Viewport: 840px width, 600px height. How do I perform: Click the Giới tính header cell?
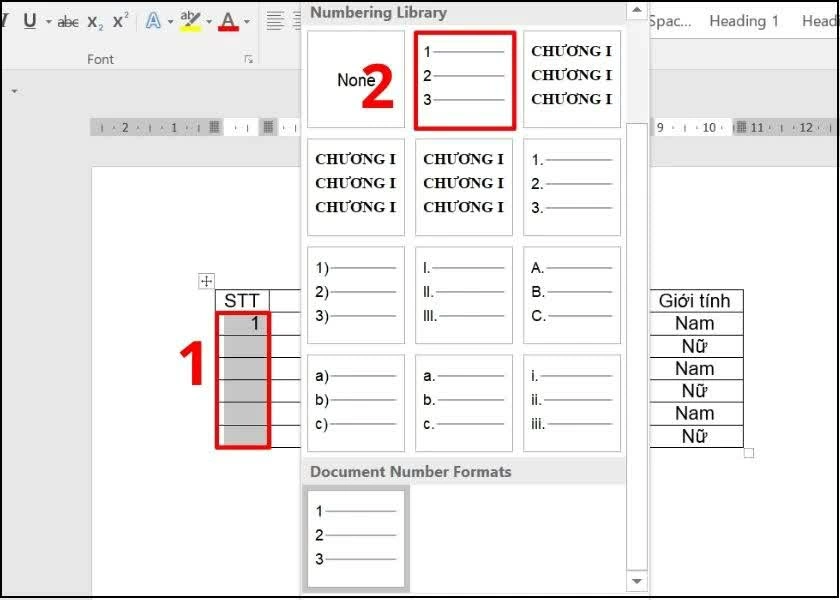click(695, 301)
